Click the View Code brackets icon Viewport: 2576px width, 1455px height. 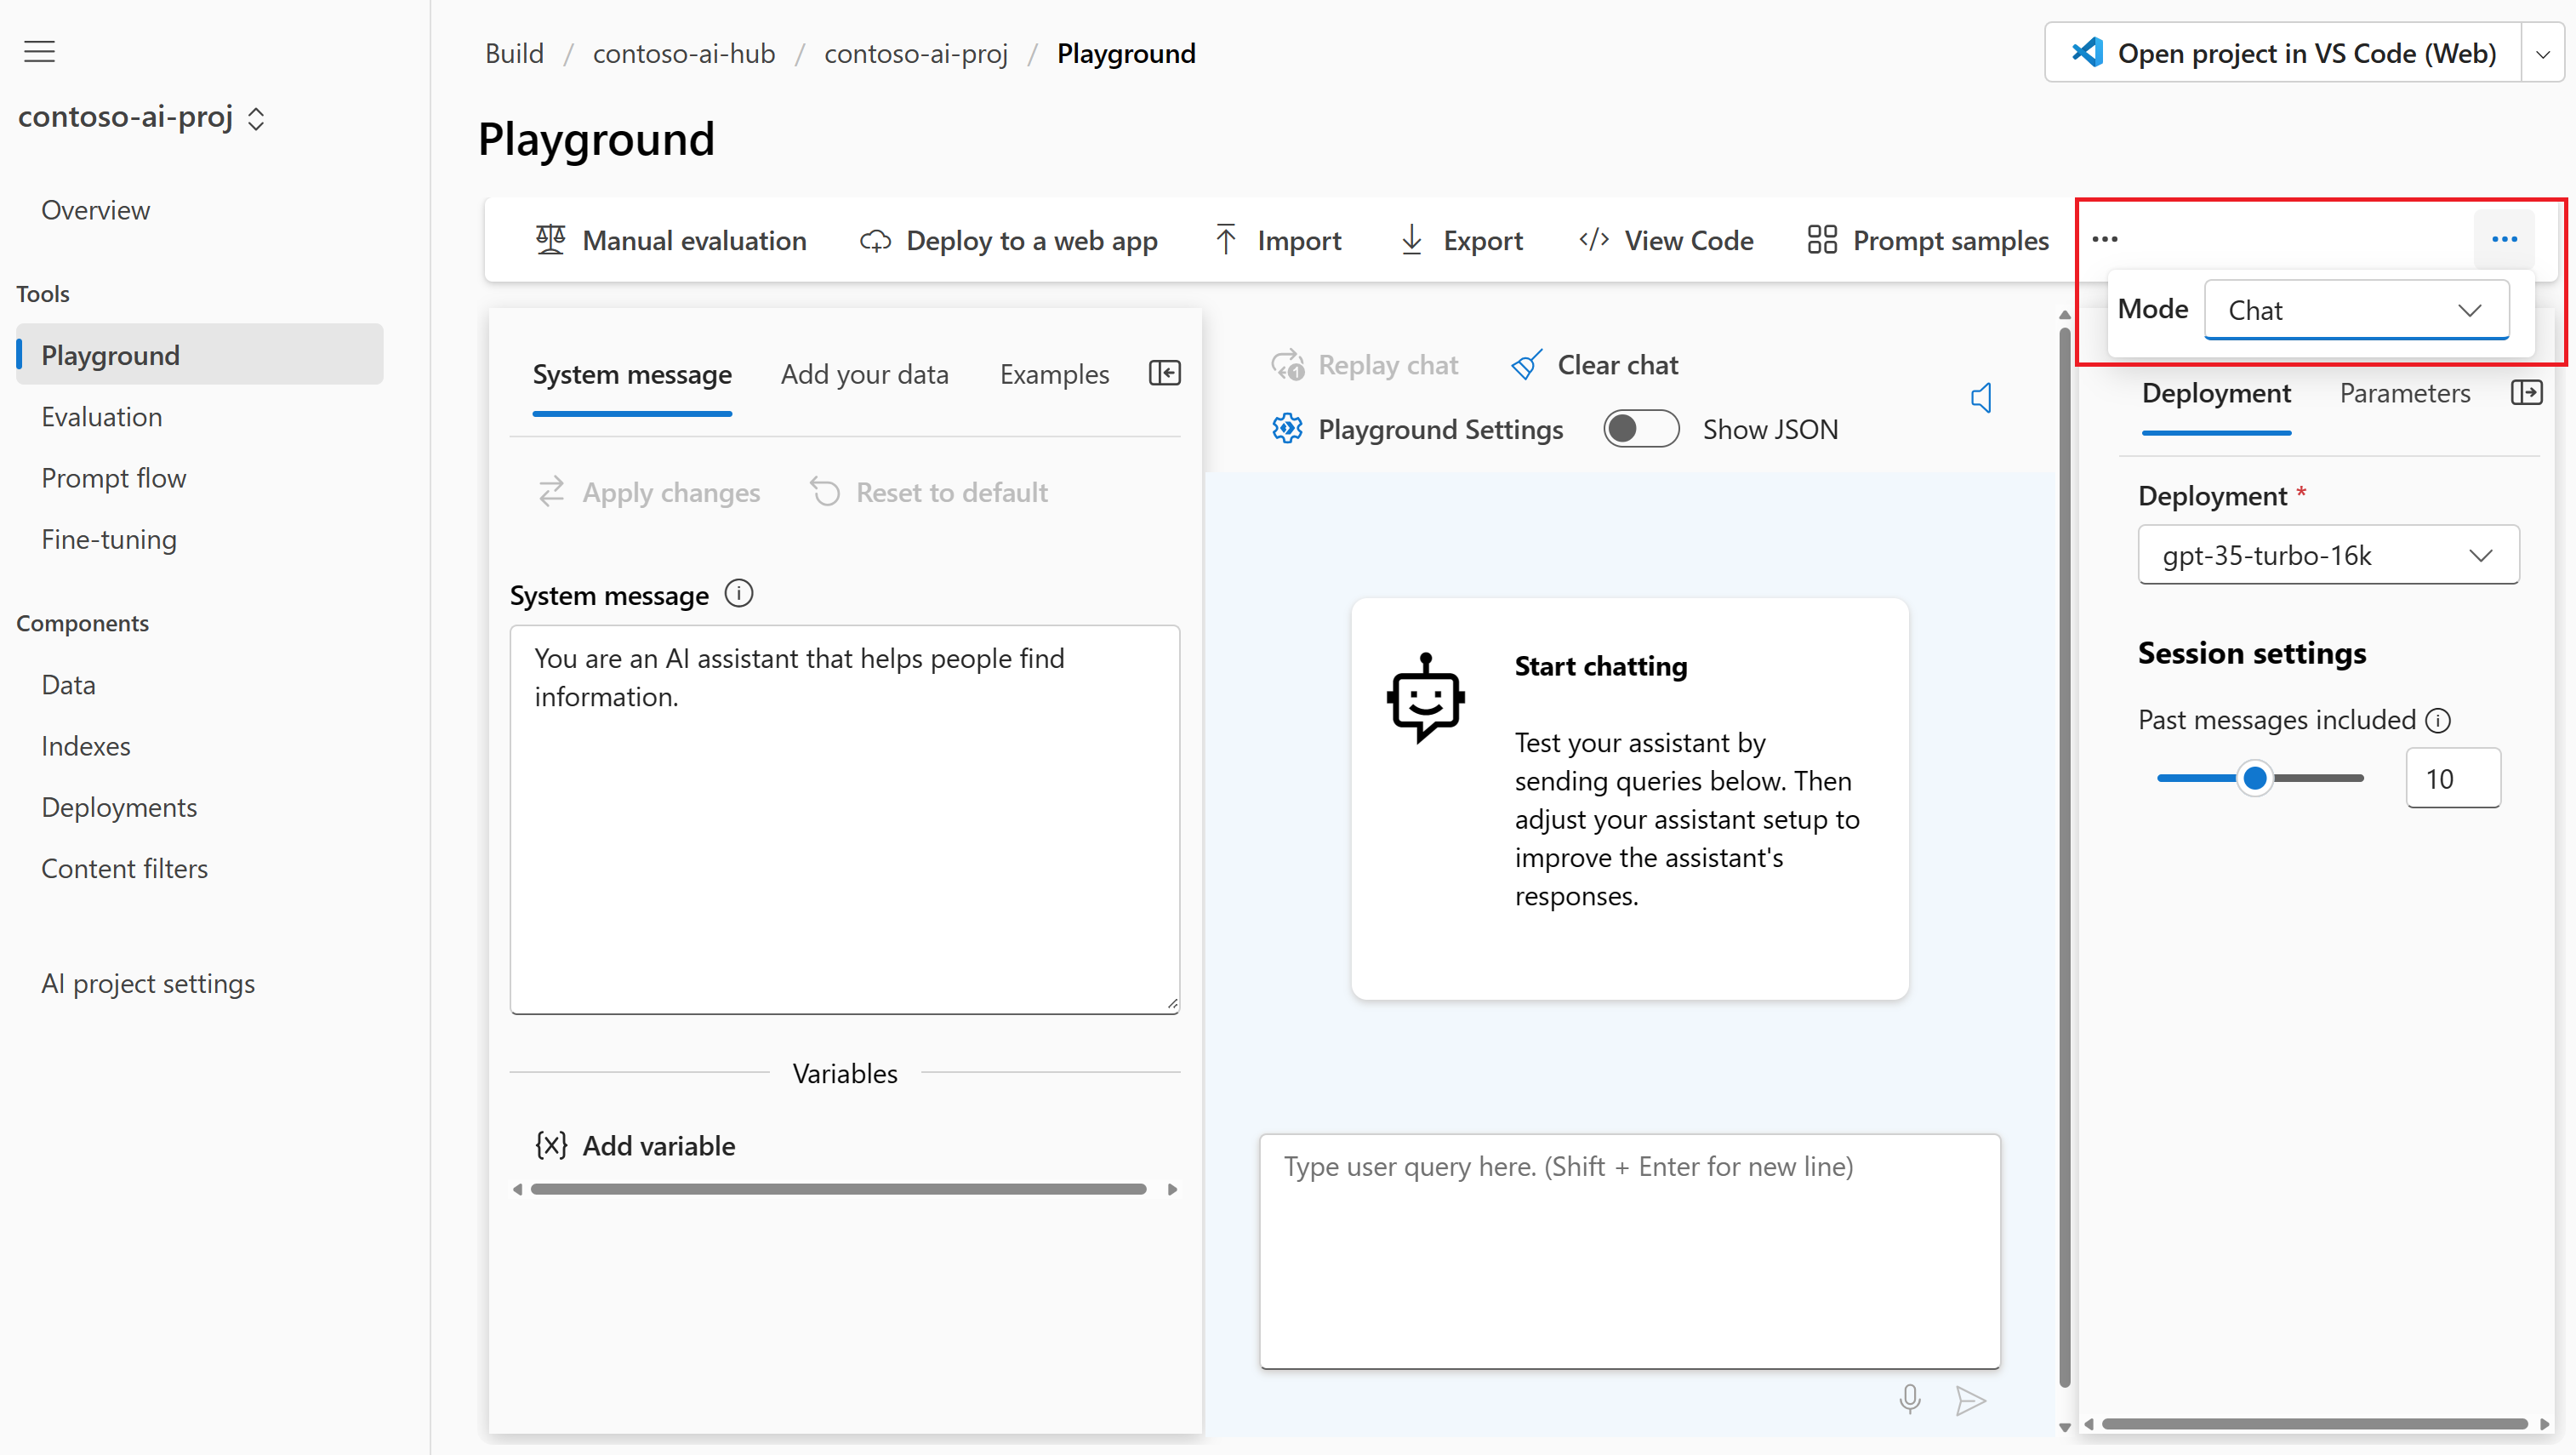pos(1594,240)
